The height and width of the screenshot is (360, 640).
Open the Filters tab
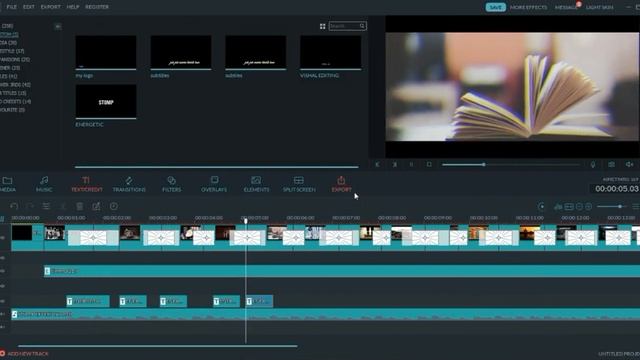(x=171, y=184)
